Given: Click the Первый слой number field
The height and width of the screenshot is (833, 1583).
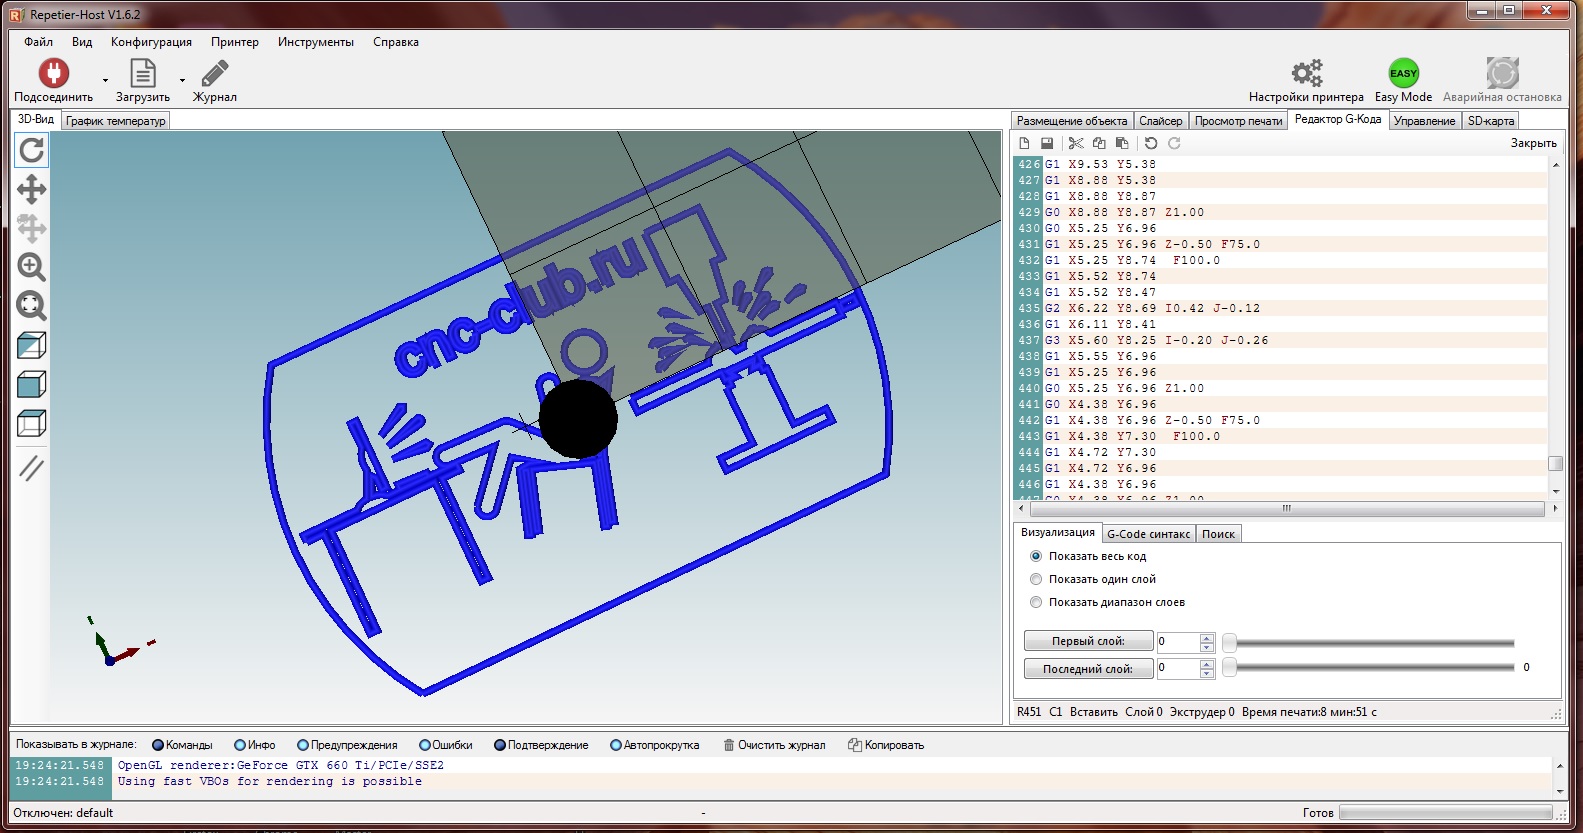Looking at the screenshot, I should 1177,642.
